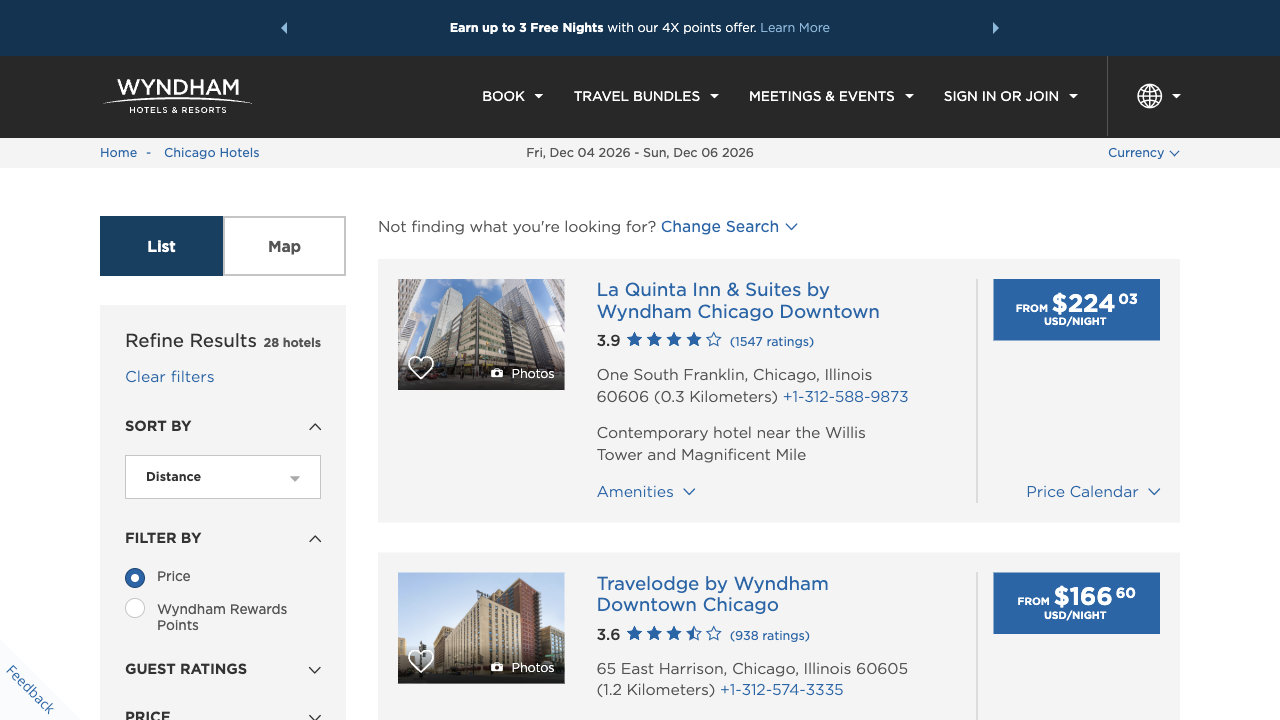This screenshot has width=1280, height=720.
Task: Expand Price Calendar for La Quinta
Action: (x=1093, y=492)
